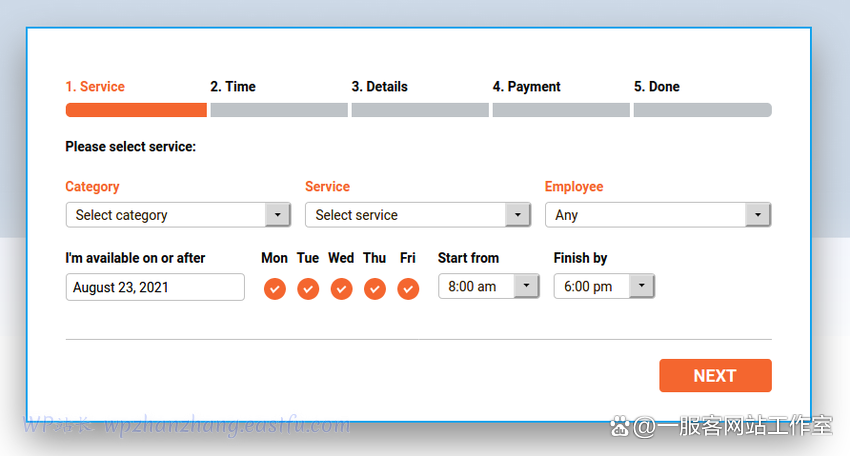Open the Select category dropdown
Viewport: 850px width, 456px height.
pos(178,215)
